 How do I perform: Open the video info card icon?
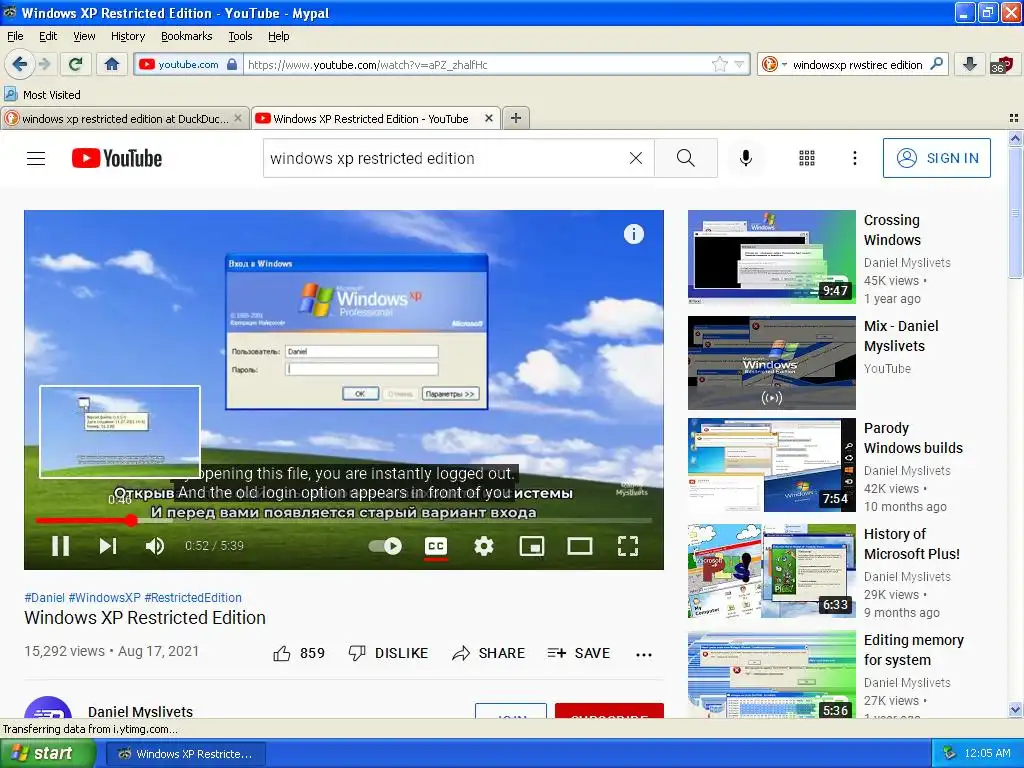pyautogui.click(x=633, y=234)
